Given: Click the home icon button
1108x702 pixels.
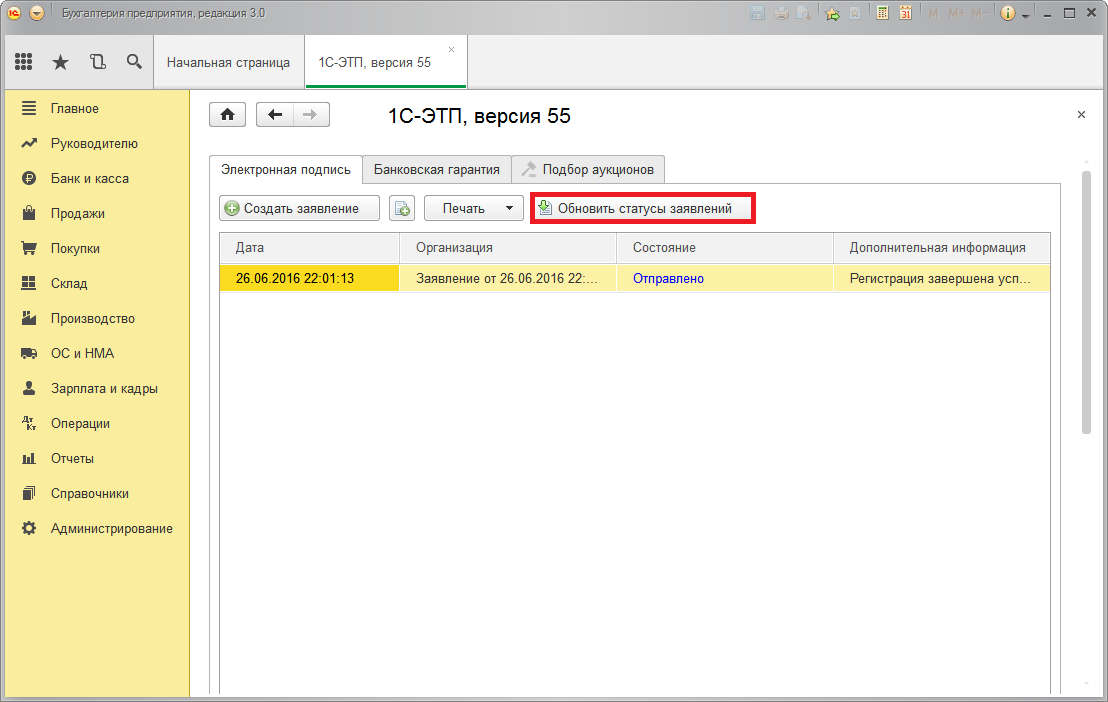Looking at the screenshot, I should click(x=227, y=115).
